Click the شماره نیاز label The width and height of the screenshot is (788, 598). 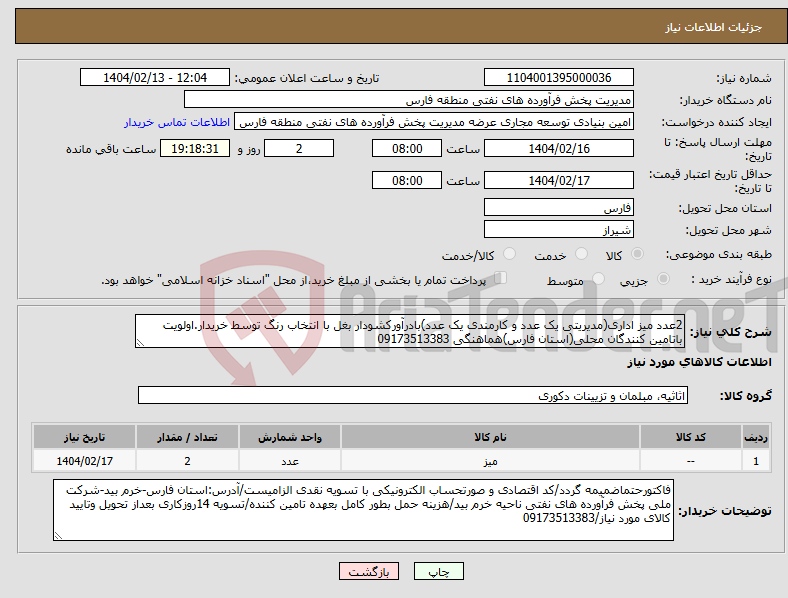(744, 78)
